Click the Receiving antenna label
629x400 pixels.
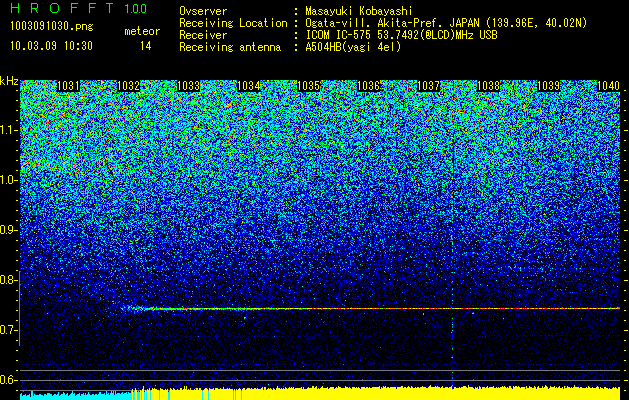230,47
